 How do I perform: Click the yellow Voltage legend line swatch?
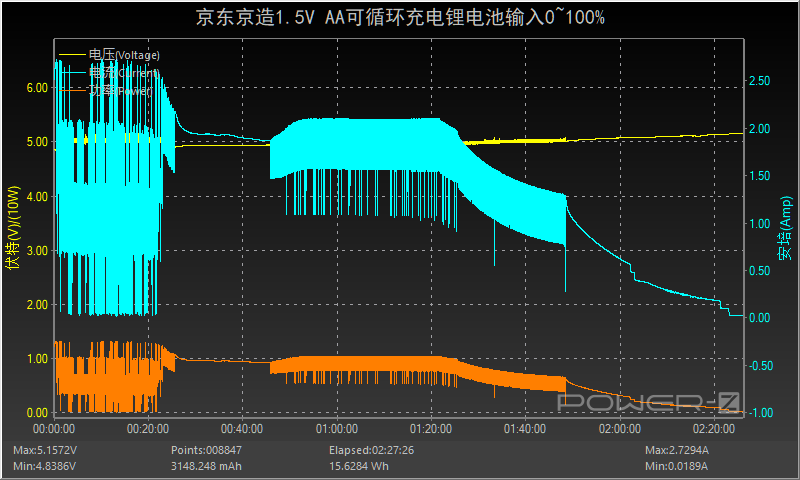[x=72, y=54]
